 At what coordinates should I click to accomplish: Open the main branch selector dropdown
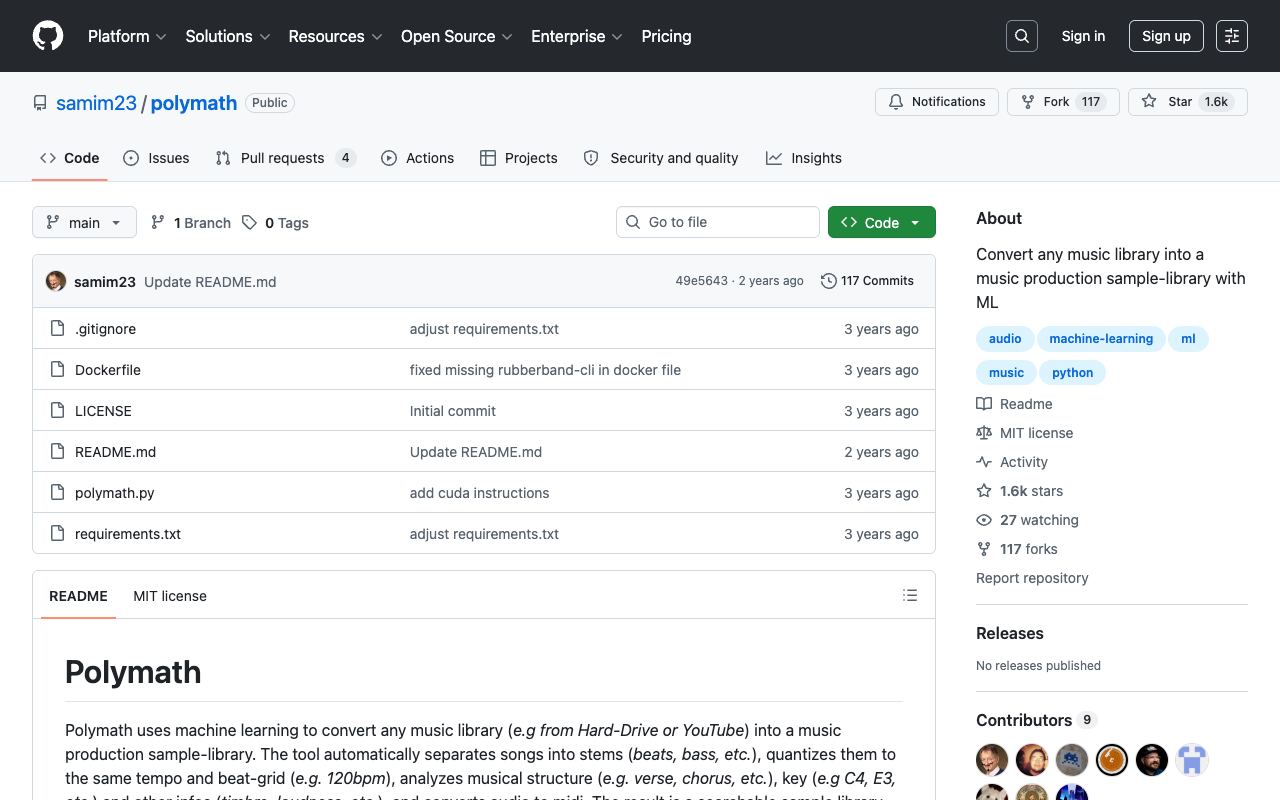click(84, 222)
